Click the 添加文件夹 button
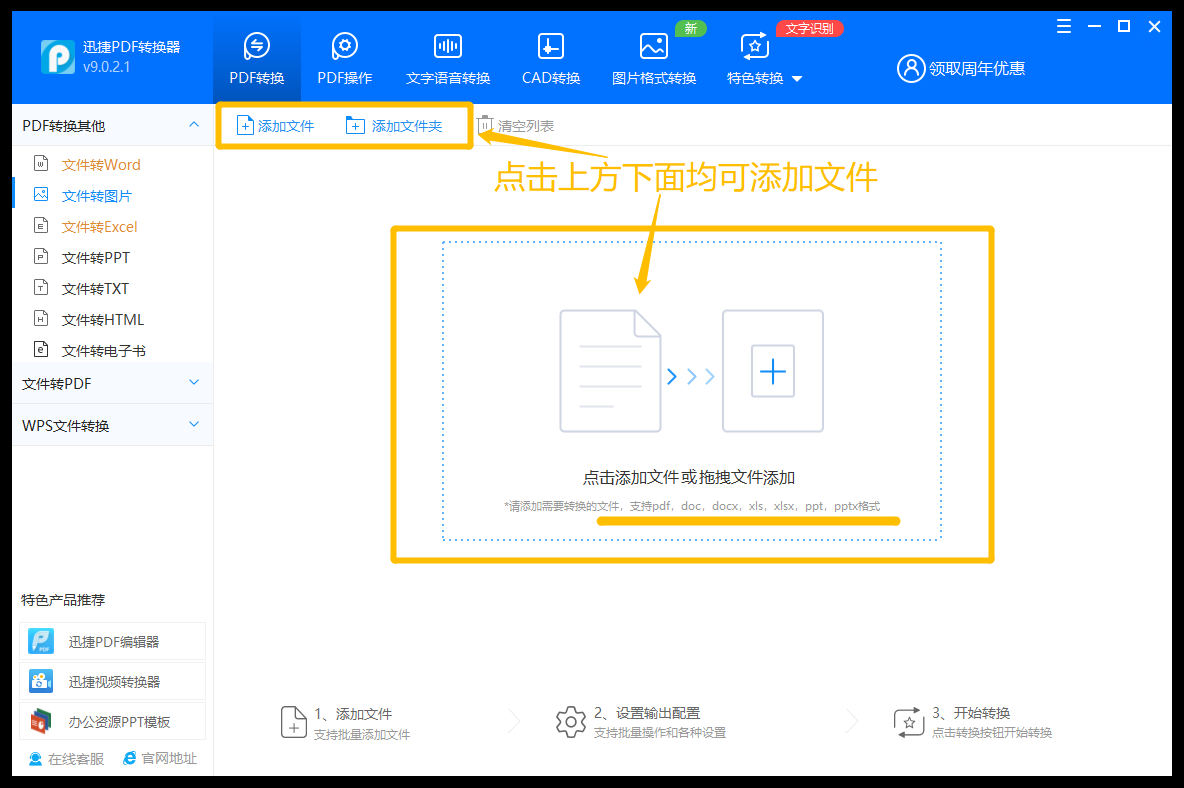 point(394,125)
